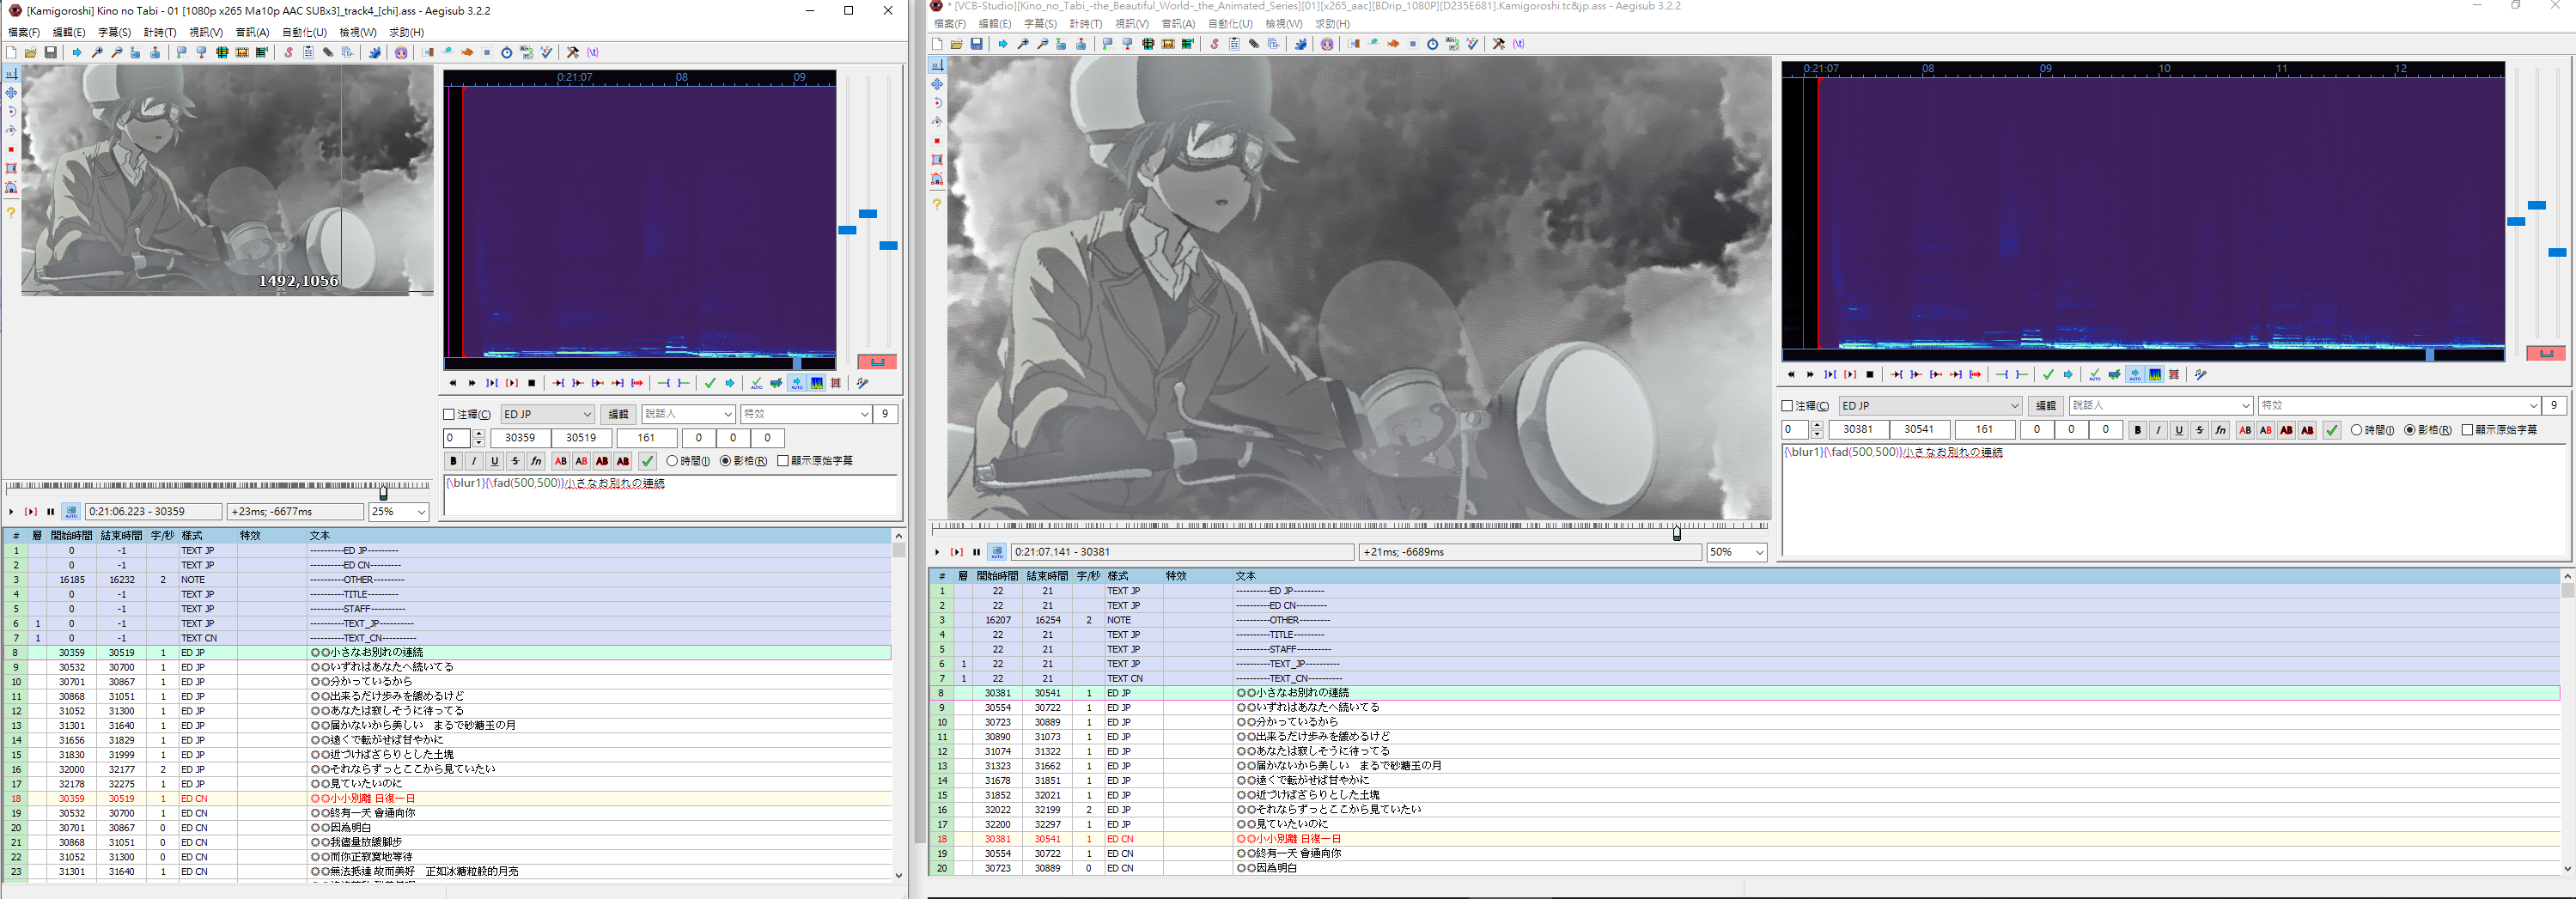The height and width of the screenshot is (899, 2576).
Task: Open Shift Times stopwatch icon in right window
Action: click(1432, 44)
